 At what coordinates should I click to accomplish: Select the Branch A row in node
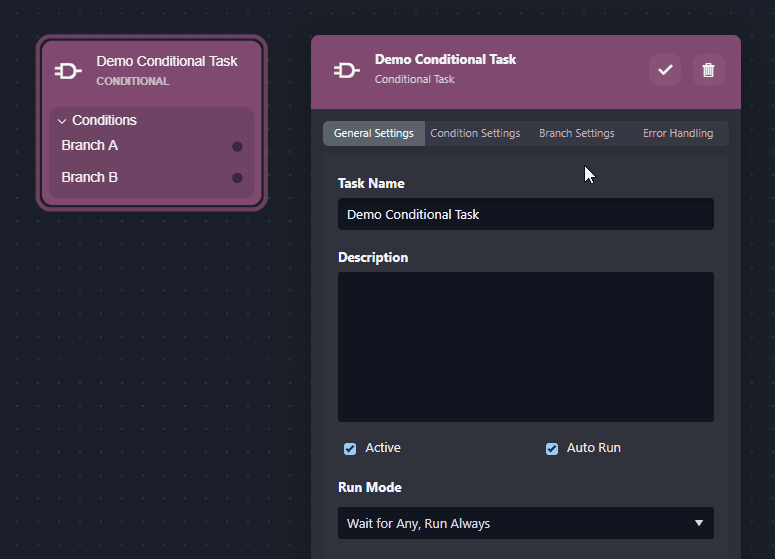tap(90, 146)
